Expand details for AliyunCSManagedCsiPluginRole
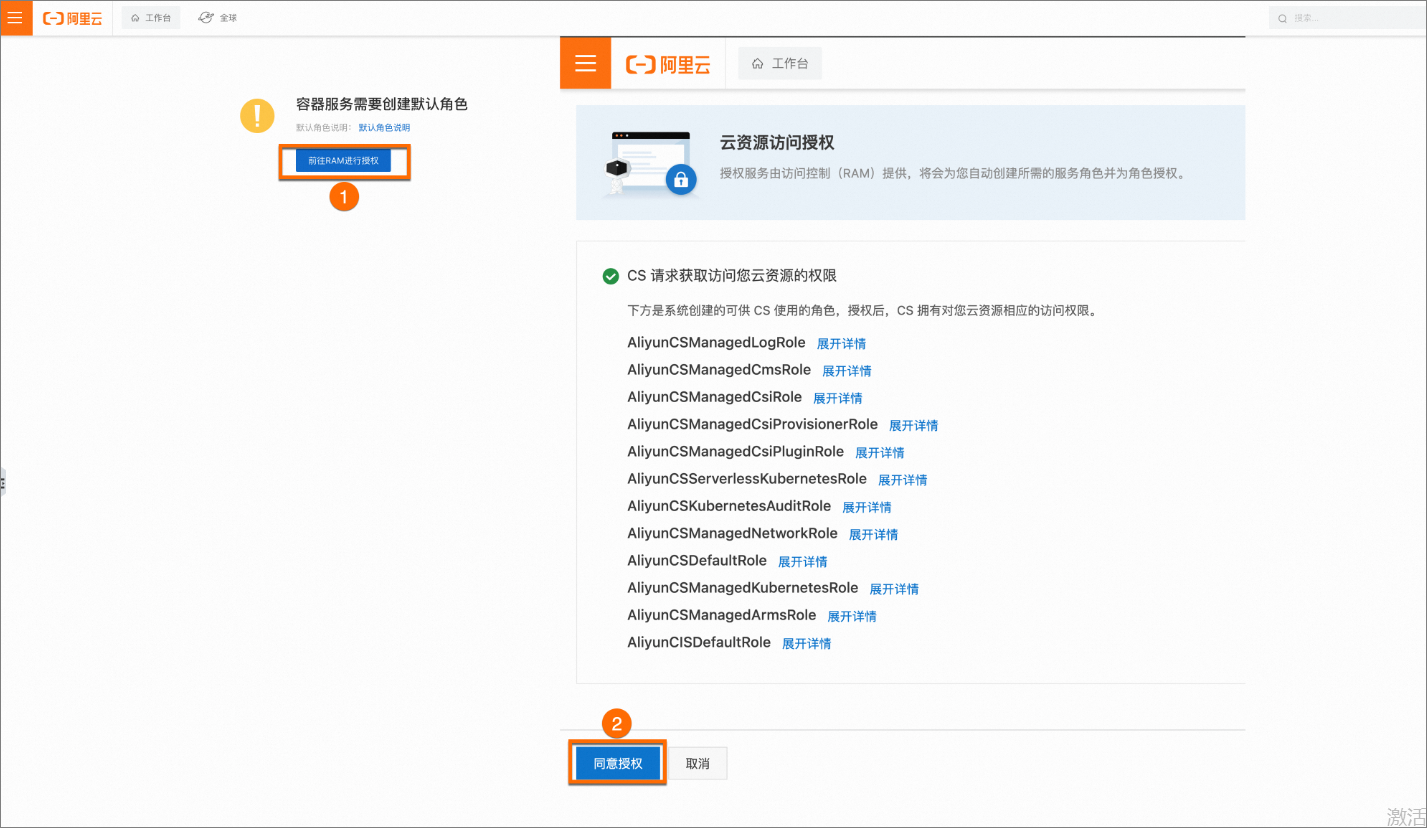The height and width of the screenshot is (828, 1427). coord(880,452)
